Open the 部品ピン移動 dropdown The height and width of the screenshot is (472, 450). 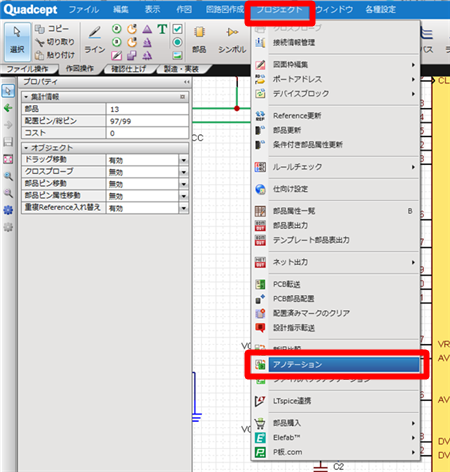[x=184, y=184]
